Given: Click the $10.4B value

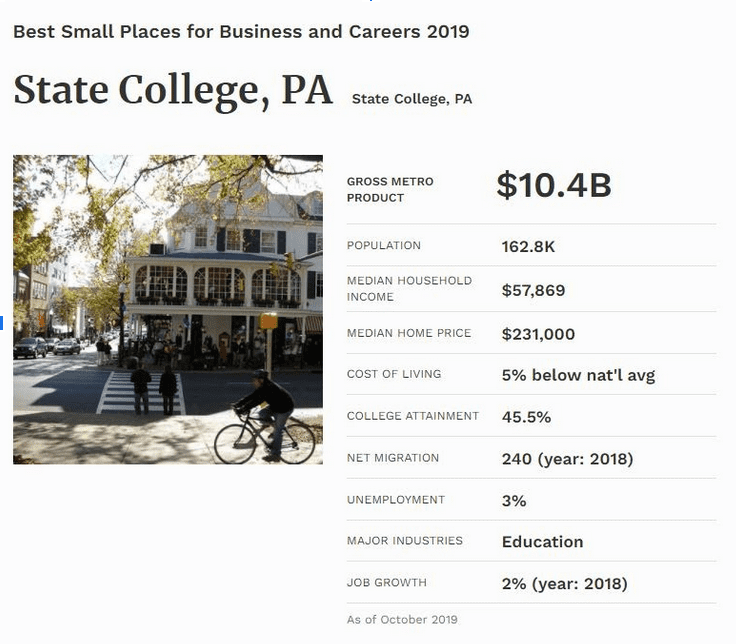Looking at the screenshot, I should [x=553, y=185].
